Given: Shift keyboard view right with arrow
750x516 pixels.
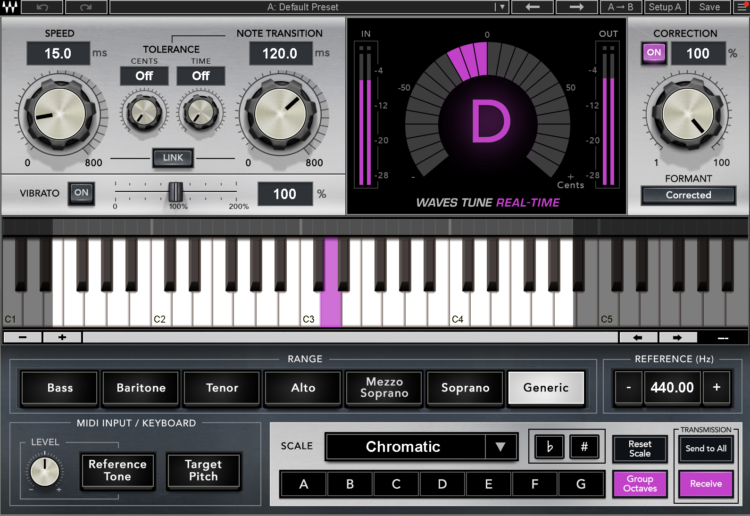Looking at the screenshot, I should click(677, 338).
